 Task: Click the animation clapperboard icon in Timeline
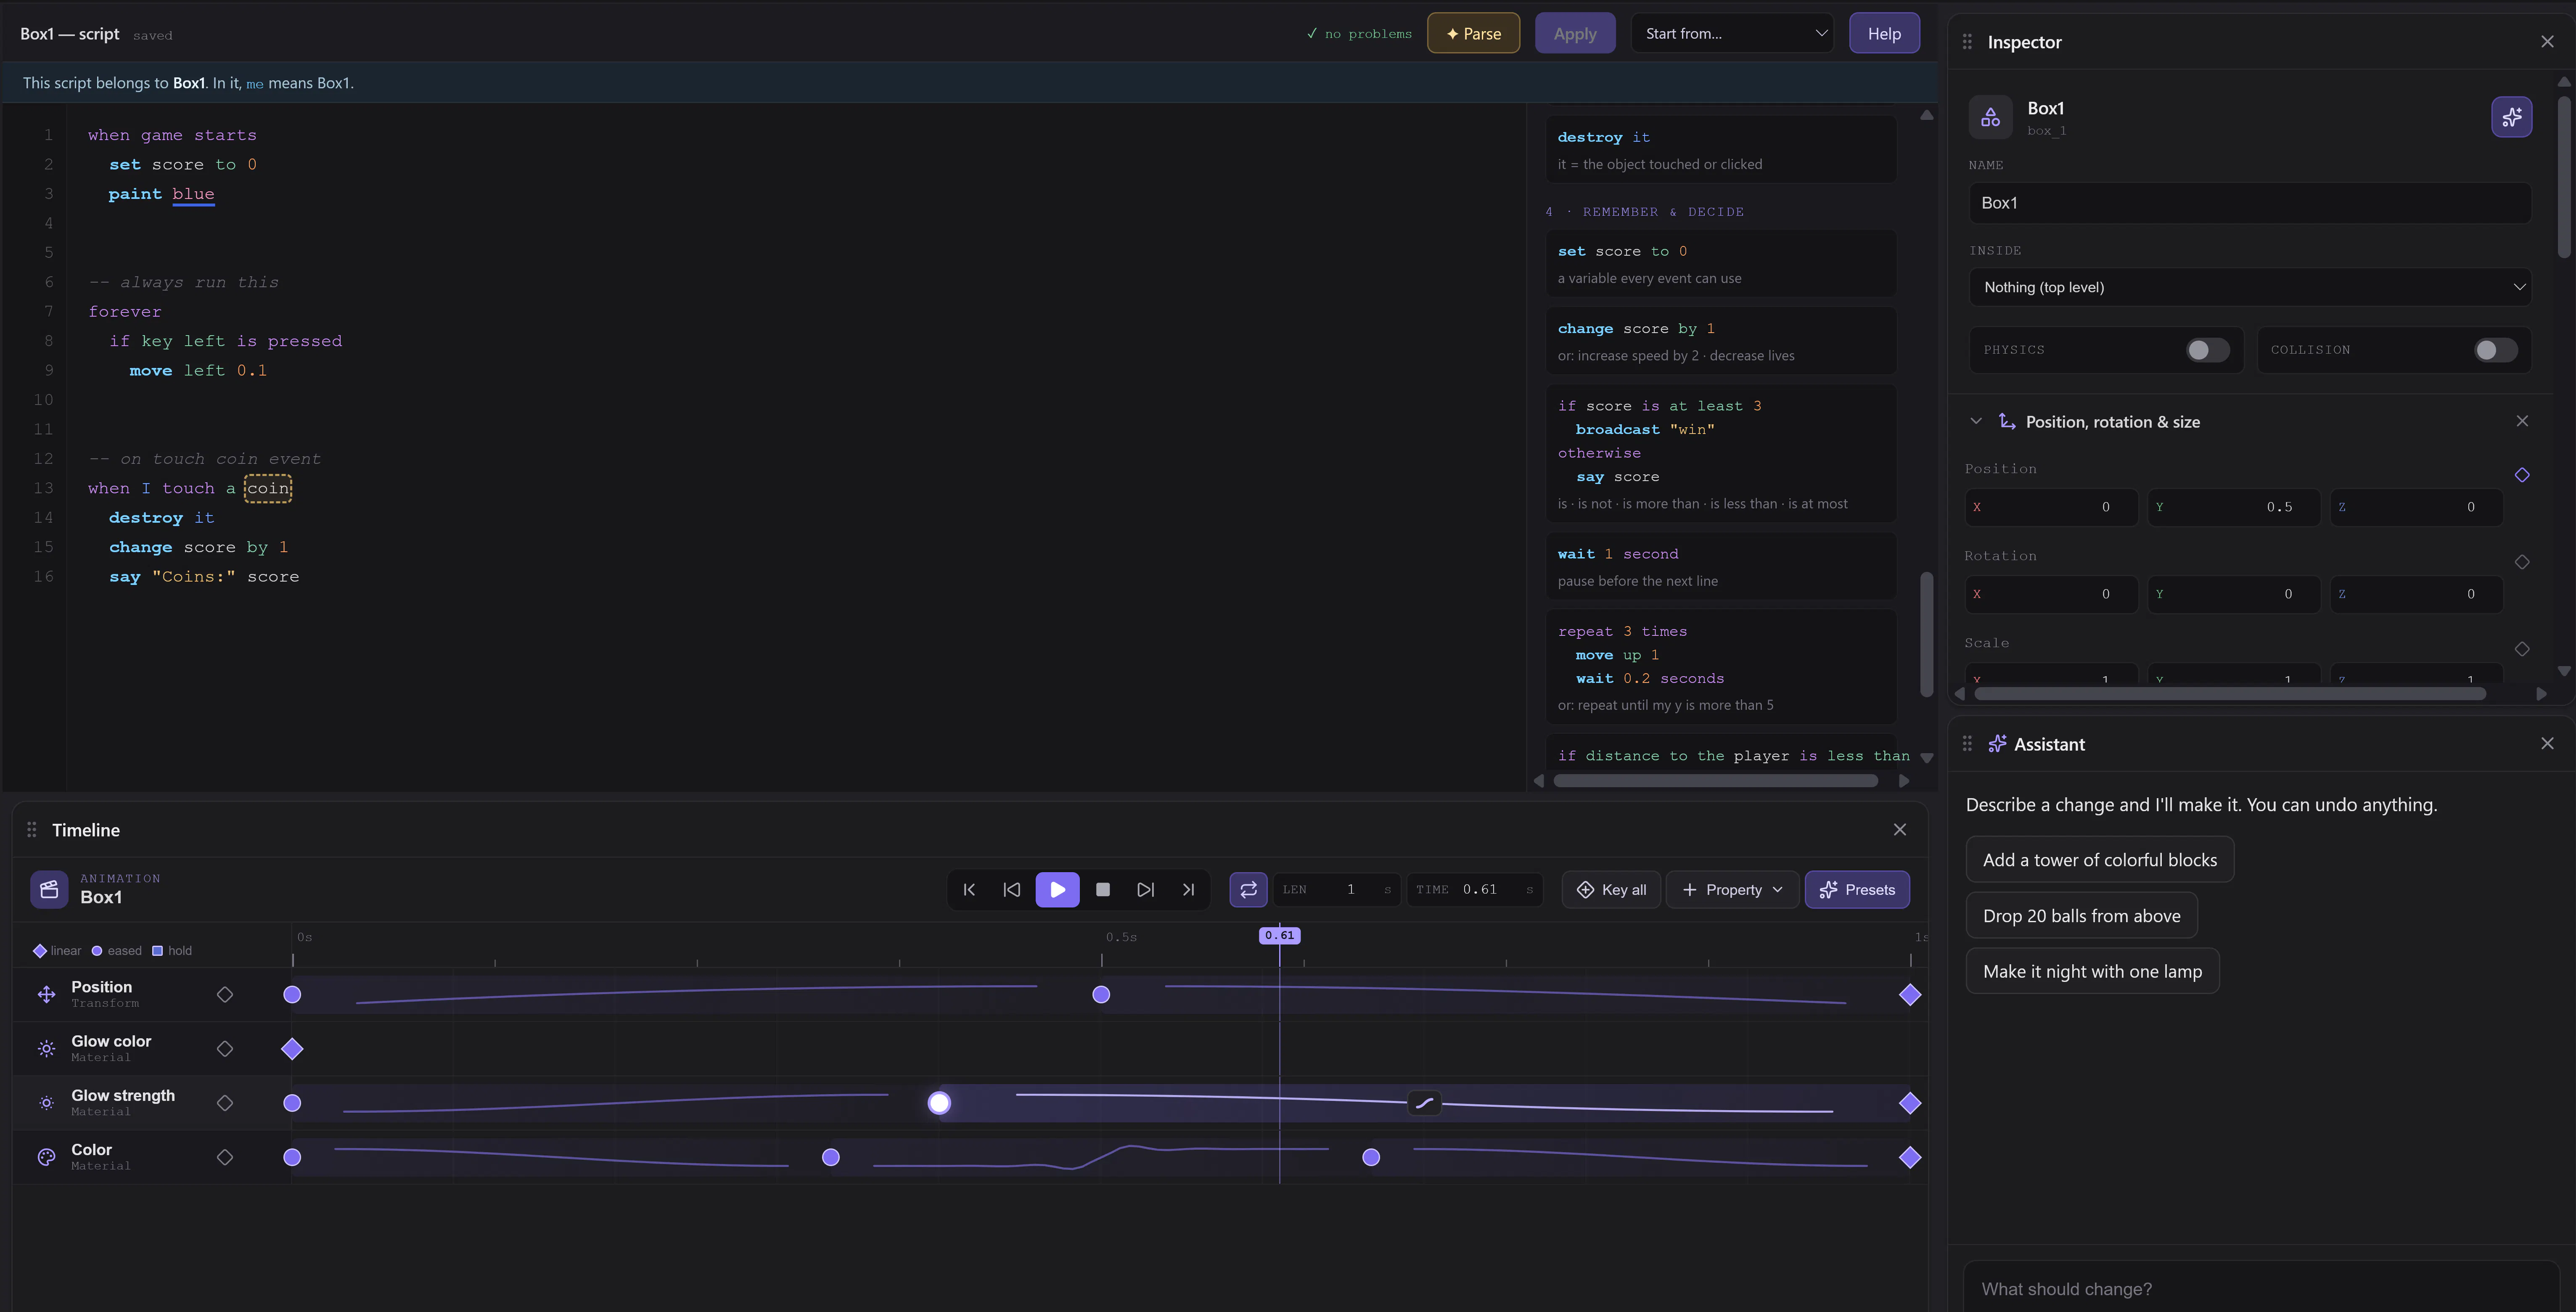tap(49, 889)
